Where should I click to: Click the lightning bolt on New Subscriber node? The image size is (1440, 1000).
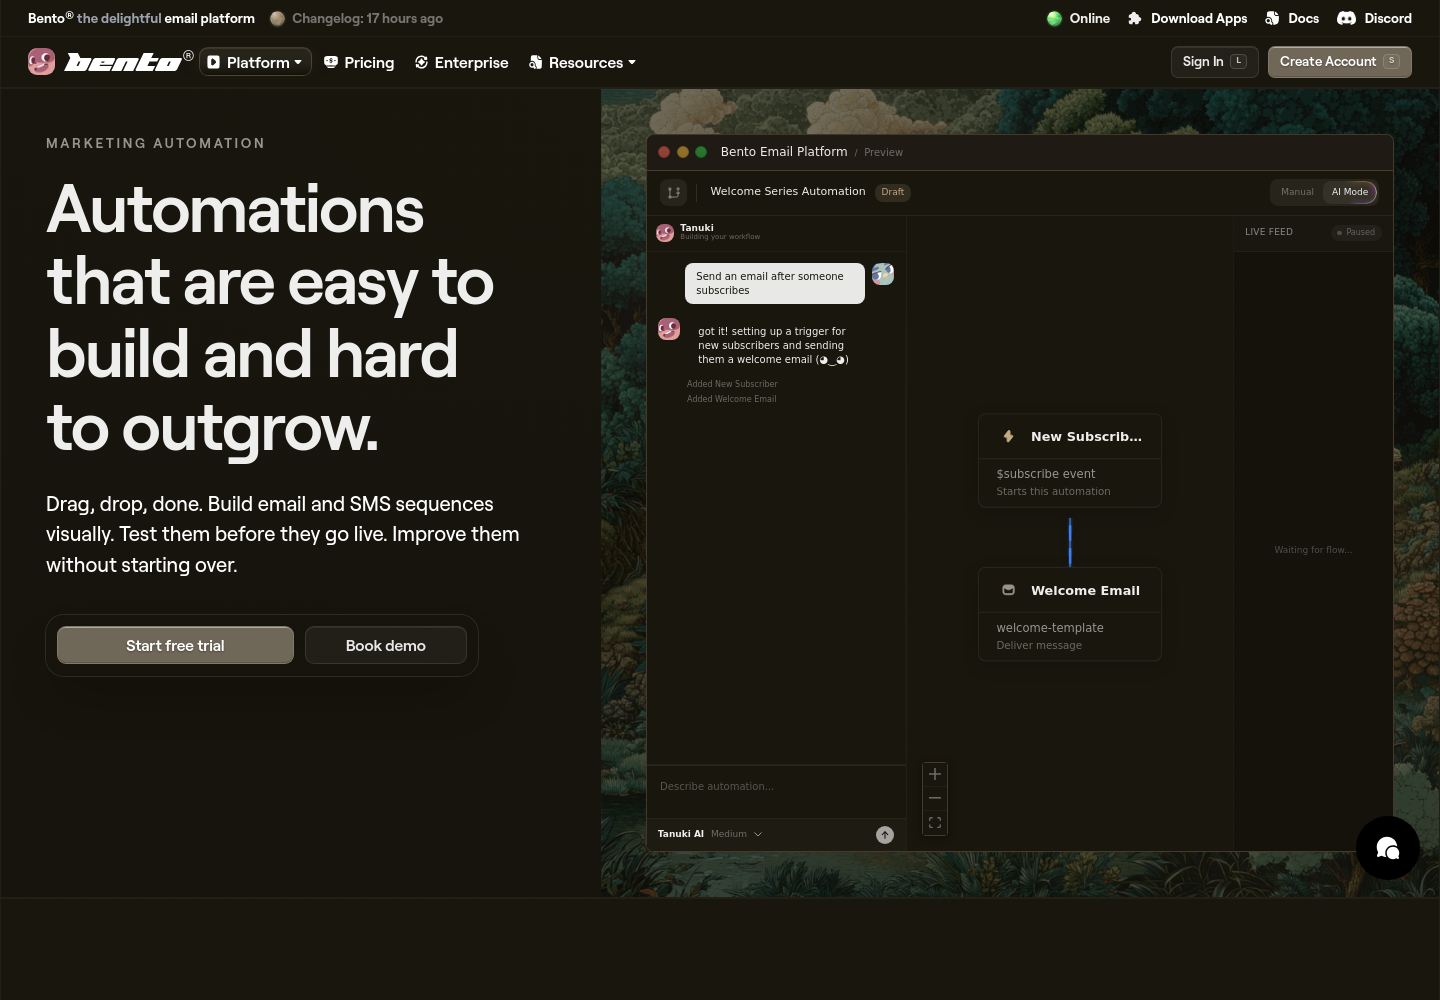pyautogui.click(x=1009, y=436)
